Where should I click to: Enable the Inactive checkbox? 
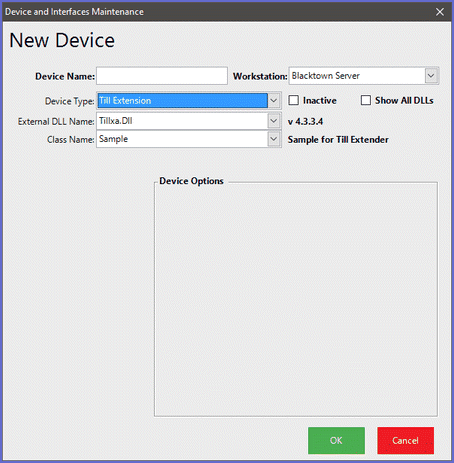[293, 100]
